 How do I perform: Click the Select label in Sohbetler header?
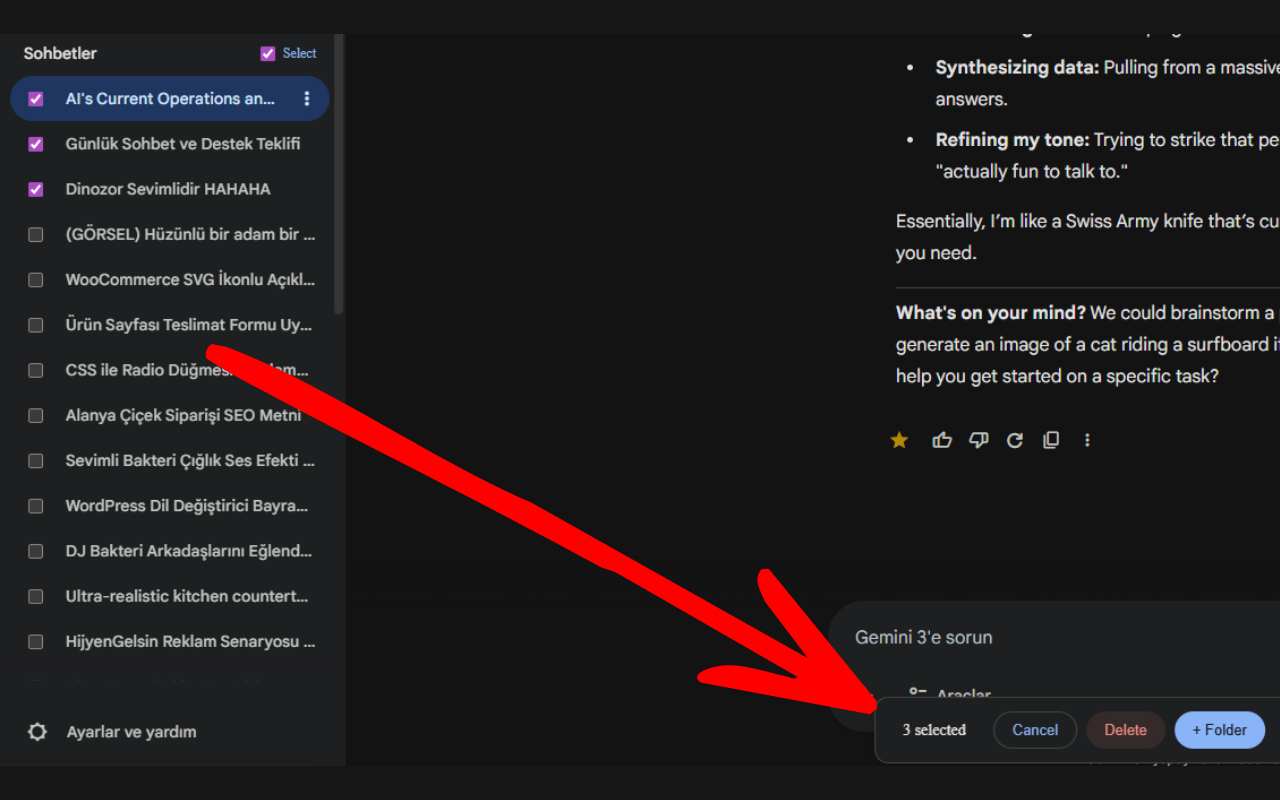(299, 54)
